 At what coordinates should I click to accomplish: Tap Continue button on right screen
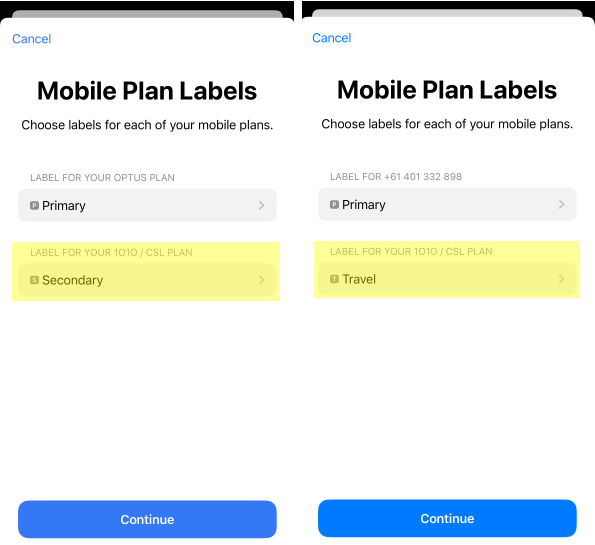(447, 518)
